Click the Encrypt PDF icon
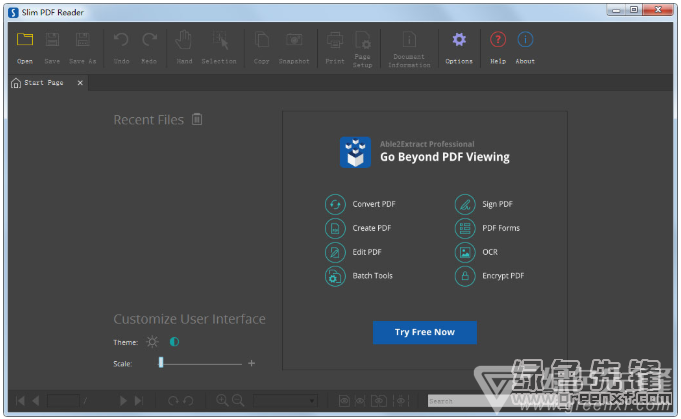This screenshot has width=681, height=419. pos(465,276)
